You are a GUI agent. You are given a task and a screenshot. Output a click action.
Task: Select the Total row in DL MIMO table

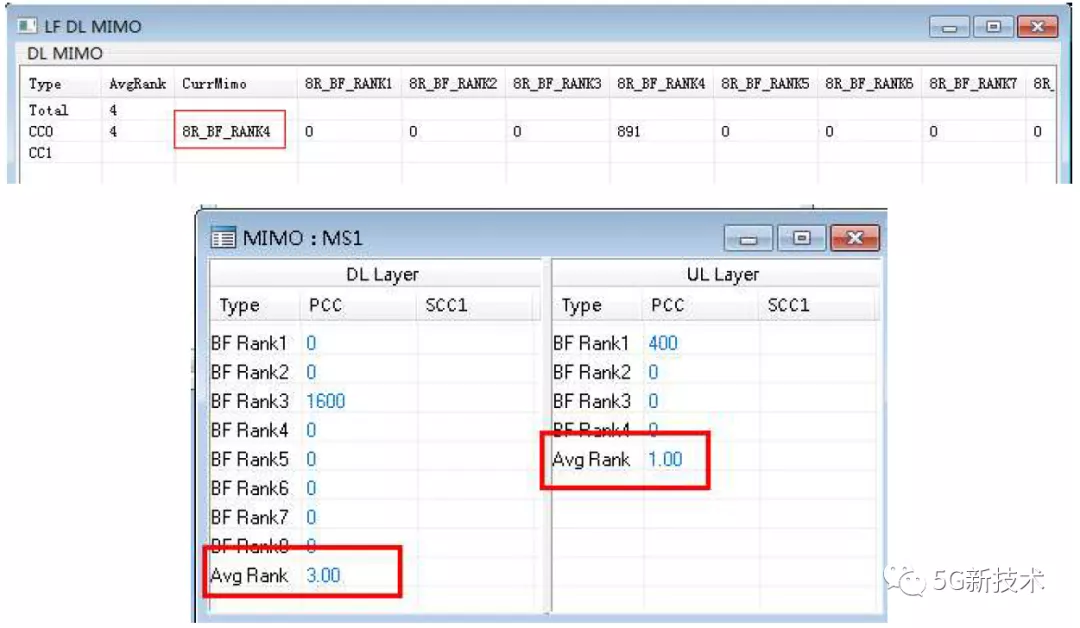click(537, 110)
